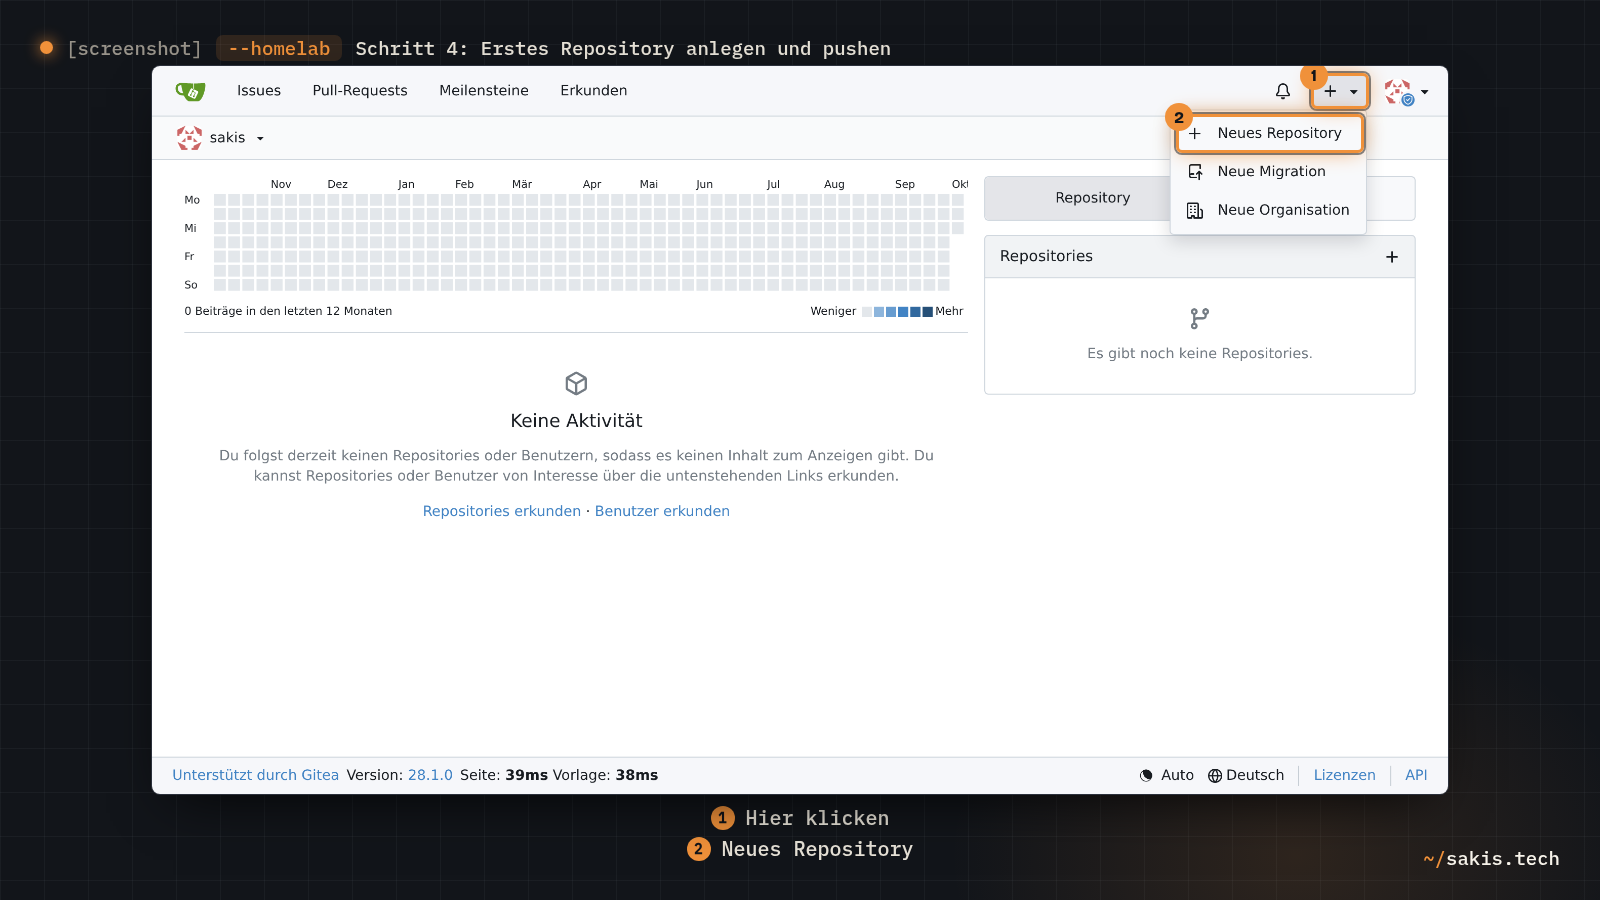The width and height of the screenshot is (1600, 900).
Task: Open the notifications bell
Action: (x=1283, y=91)
